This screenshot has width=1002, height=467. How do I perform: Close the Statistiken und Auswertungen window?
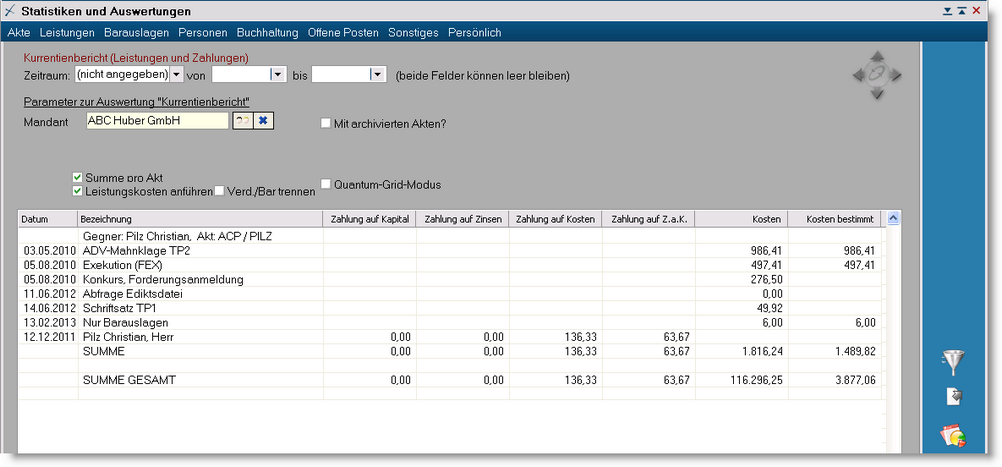(x=976, y=11)
